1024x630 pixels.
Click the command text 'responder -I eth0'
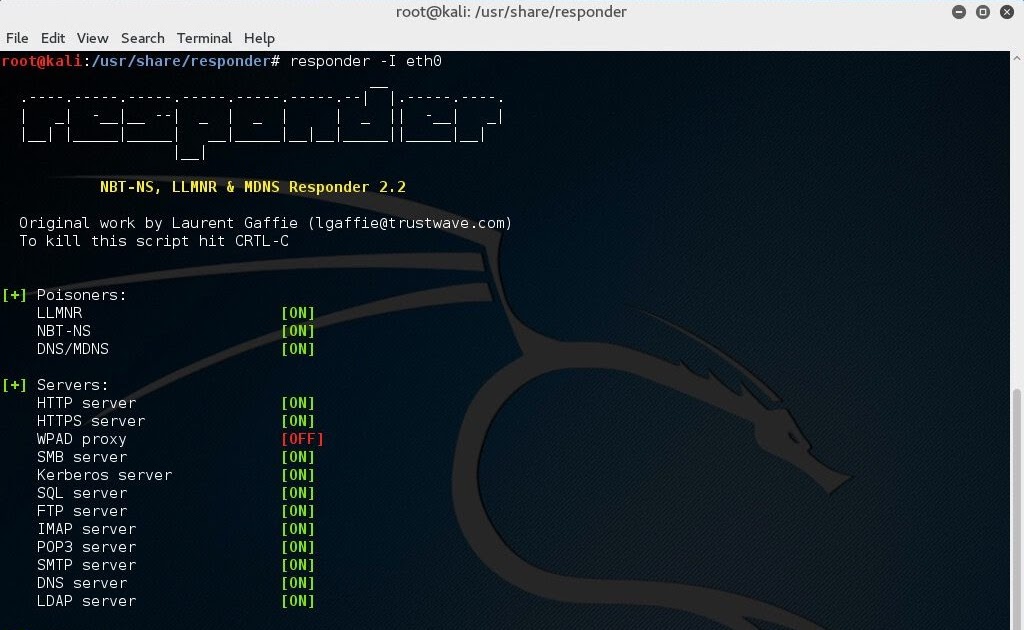(x=366, y=61)
